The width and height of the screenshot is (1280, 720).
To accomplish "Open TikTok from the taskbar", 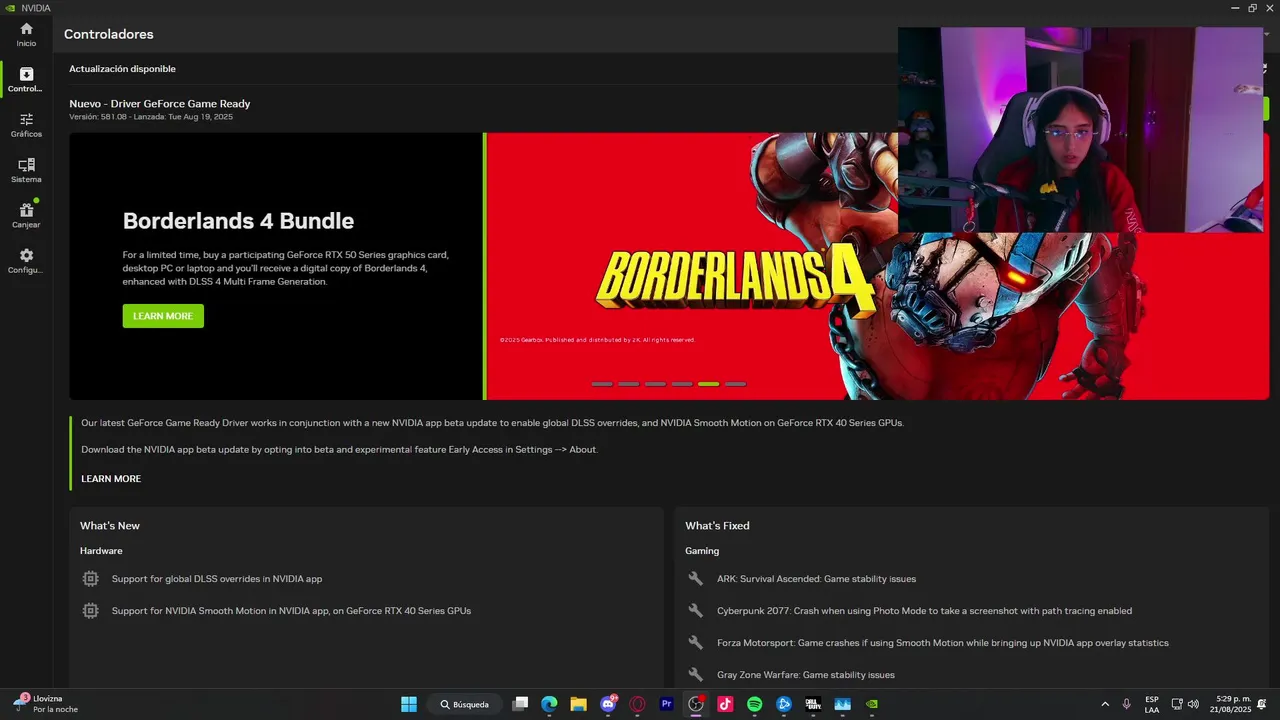I will [x=725, y=704].
